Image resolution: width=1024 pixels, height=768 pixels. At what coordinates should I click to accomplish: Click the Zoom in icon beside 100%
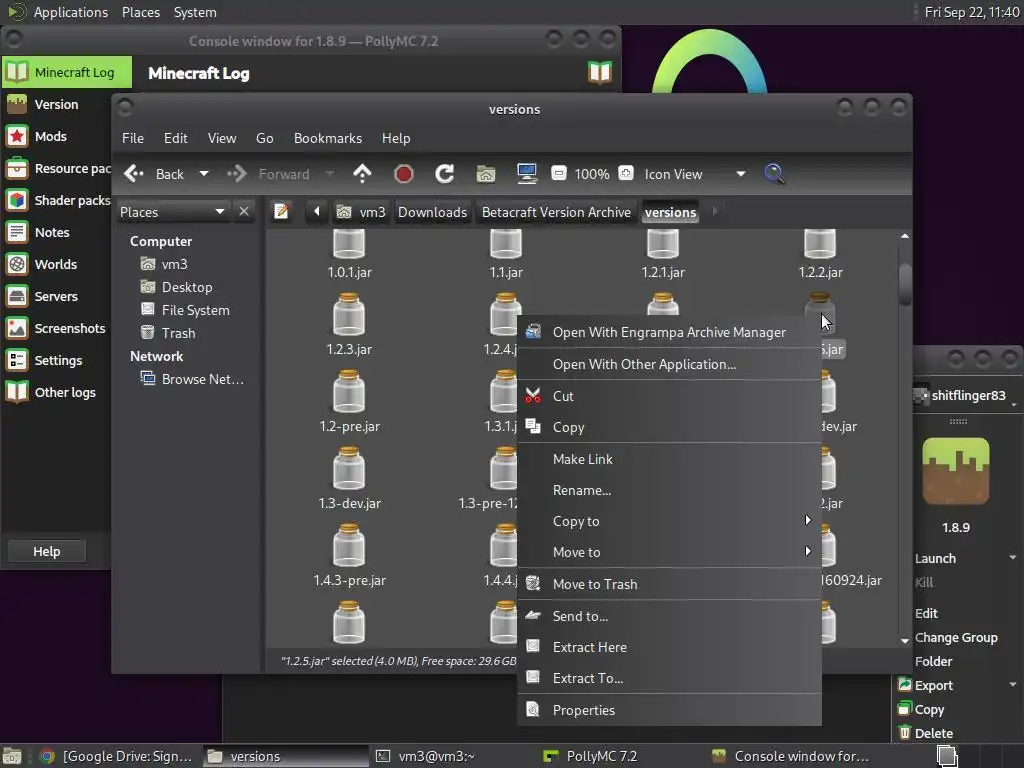[x=626, y=173]
